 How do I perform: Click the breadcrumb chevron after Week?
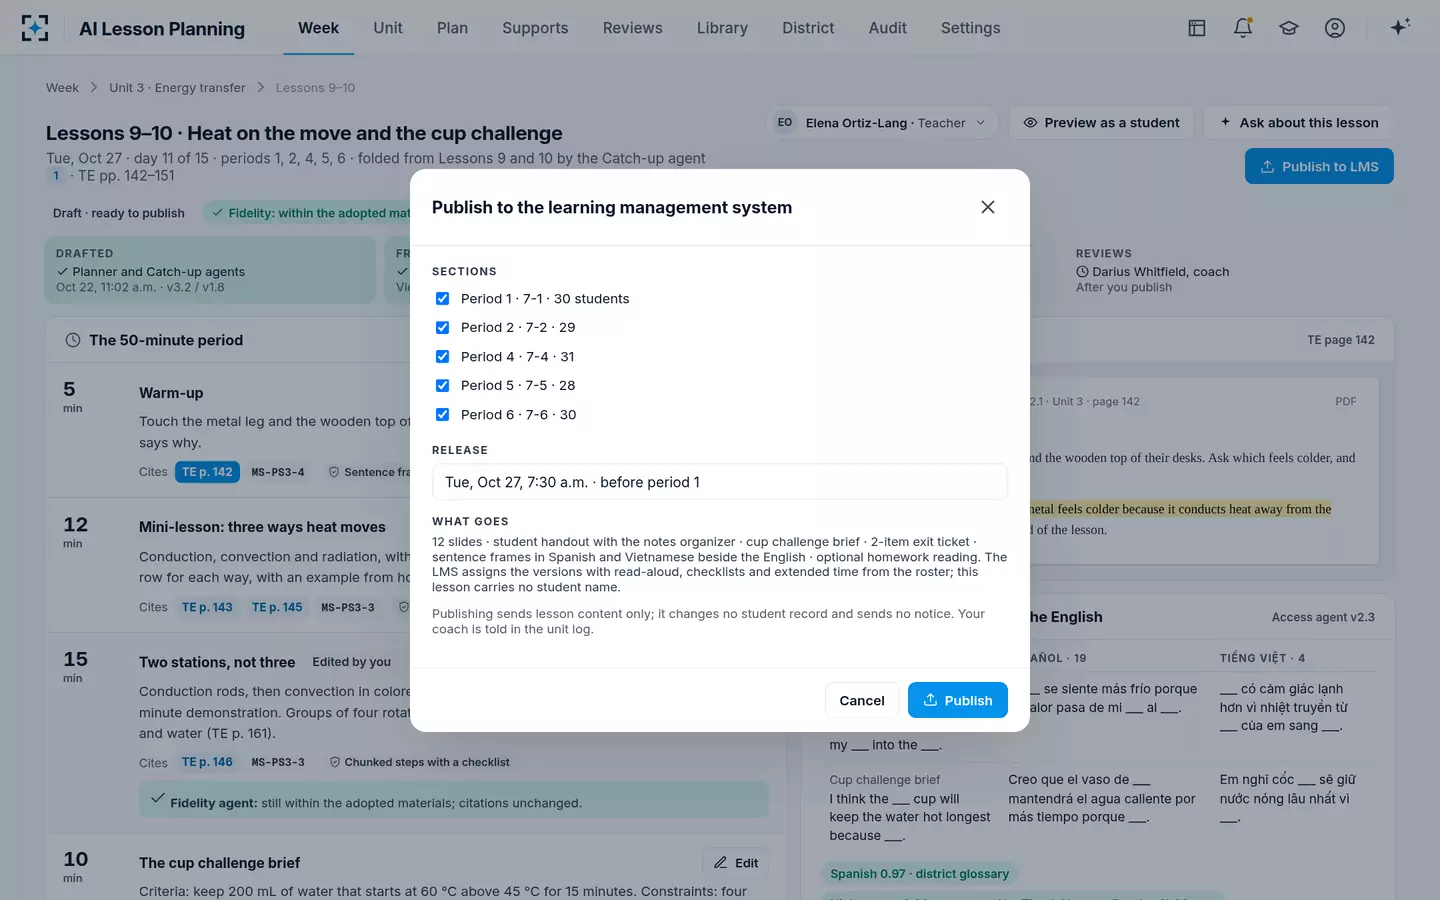coord(94,88)
